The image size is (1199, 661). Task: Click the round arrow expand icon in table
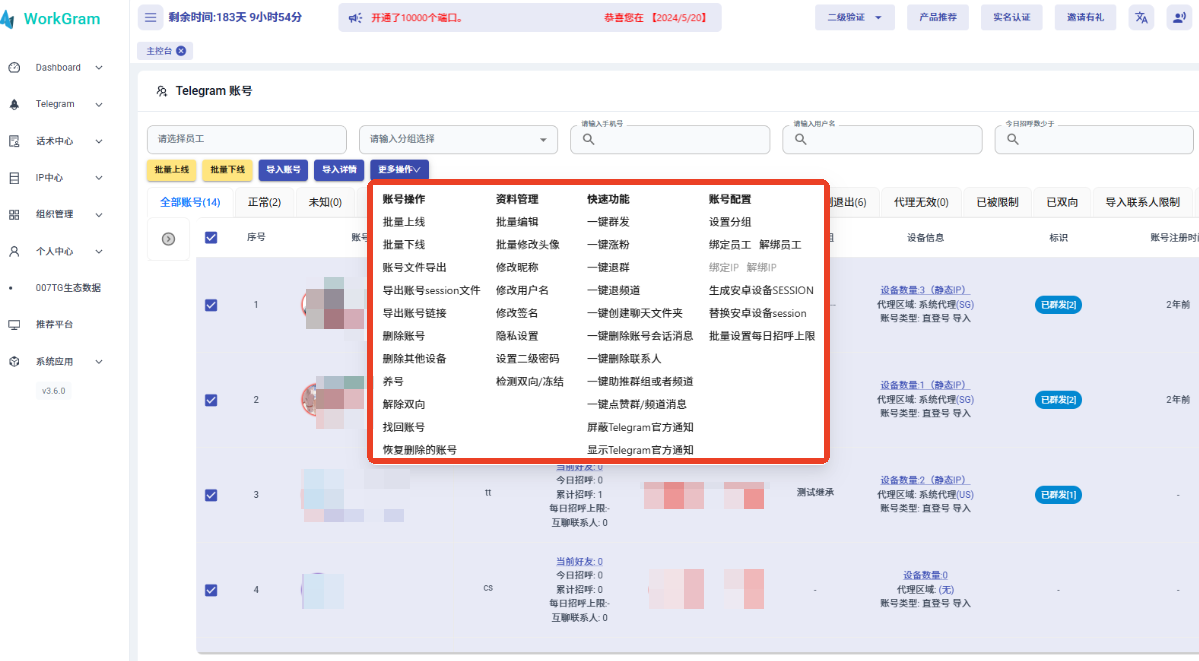(x=168, y=239)
